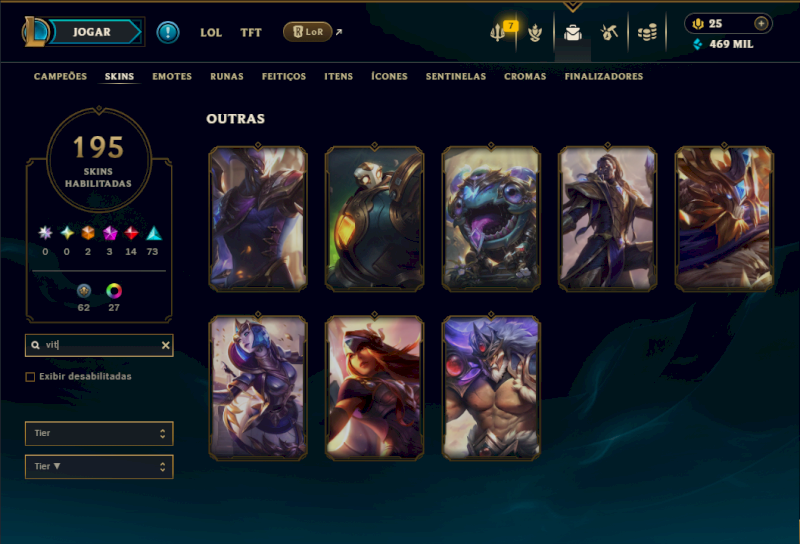Enable the Exibir desabilitadas checkbox
This screenshot has height=544, width=800.
(30, 377)
